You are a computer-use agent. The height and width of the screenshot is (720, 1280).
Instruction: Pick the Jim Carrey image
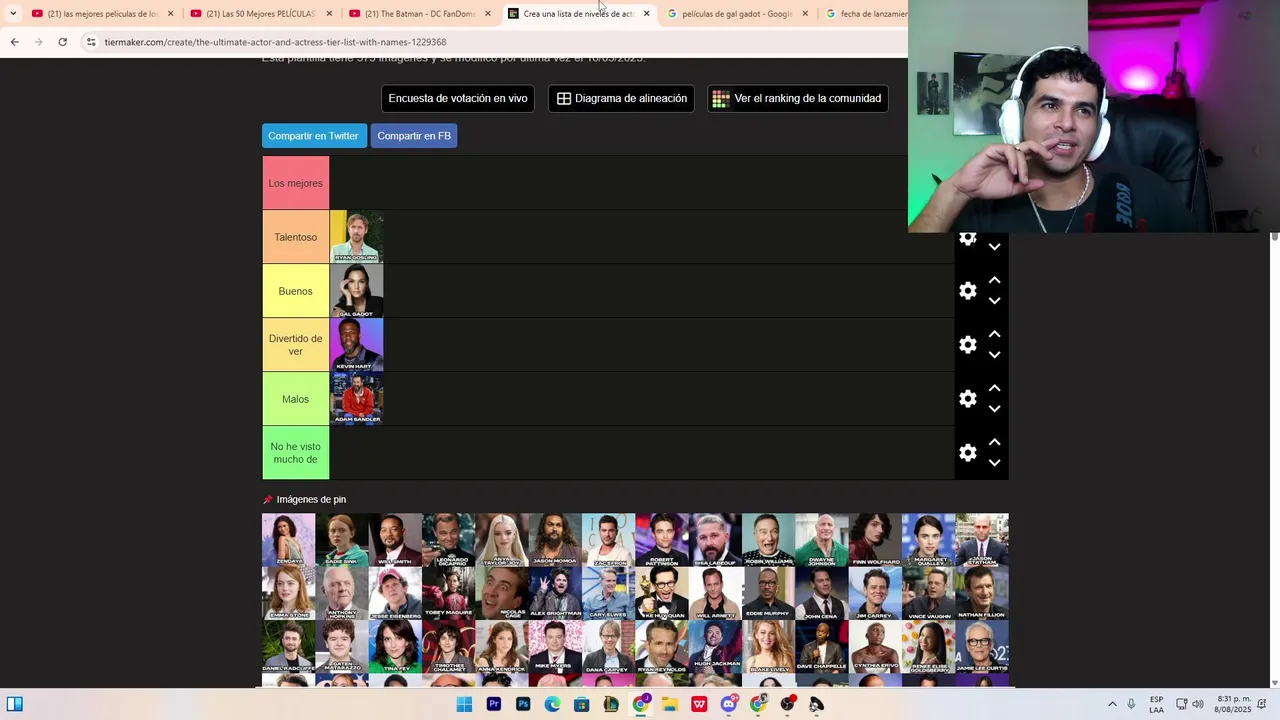pyautogui.click(x=875, y=594)
